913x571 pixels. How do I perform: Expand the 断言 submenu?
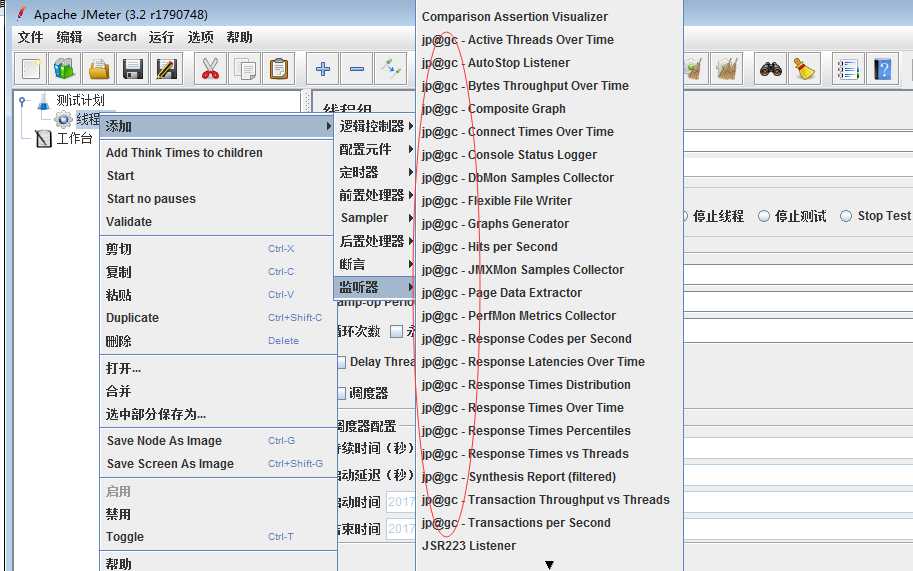tap(376, 264)
